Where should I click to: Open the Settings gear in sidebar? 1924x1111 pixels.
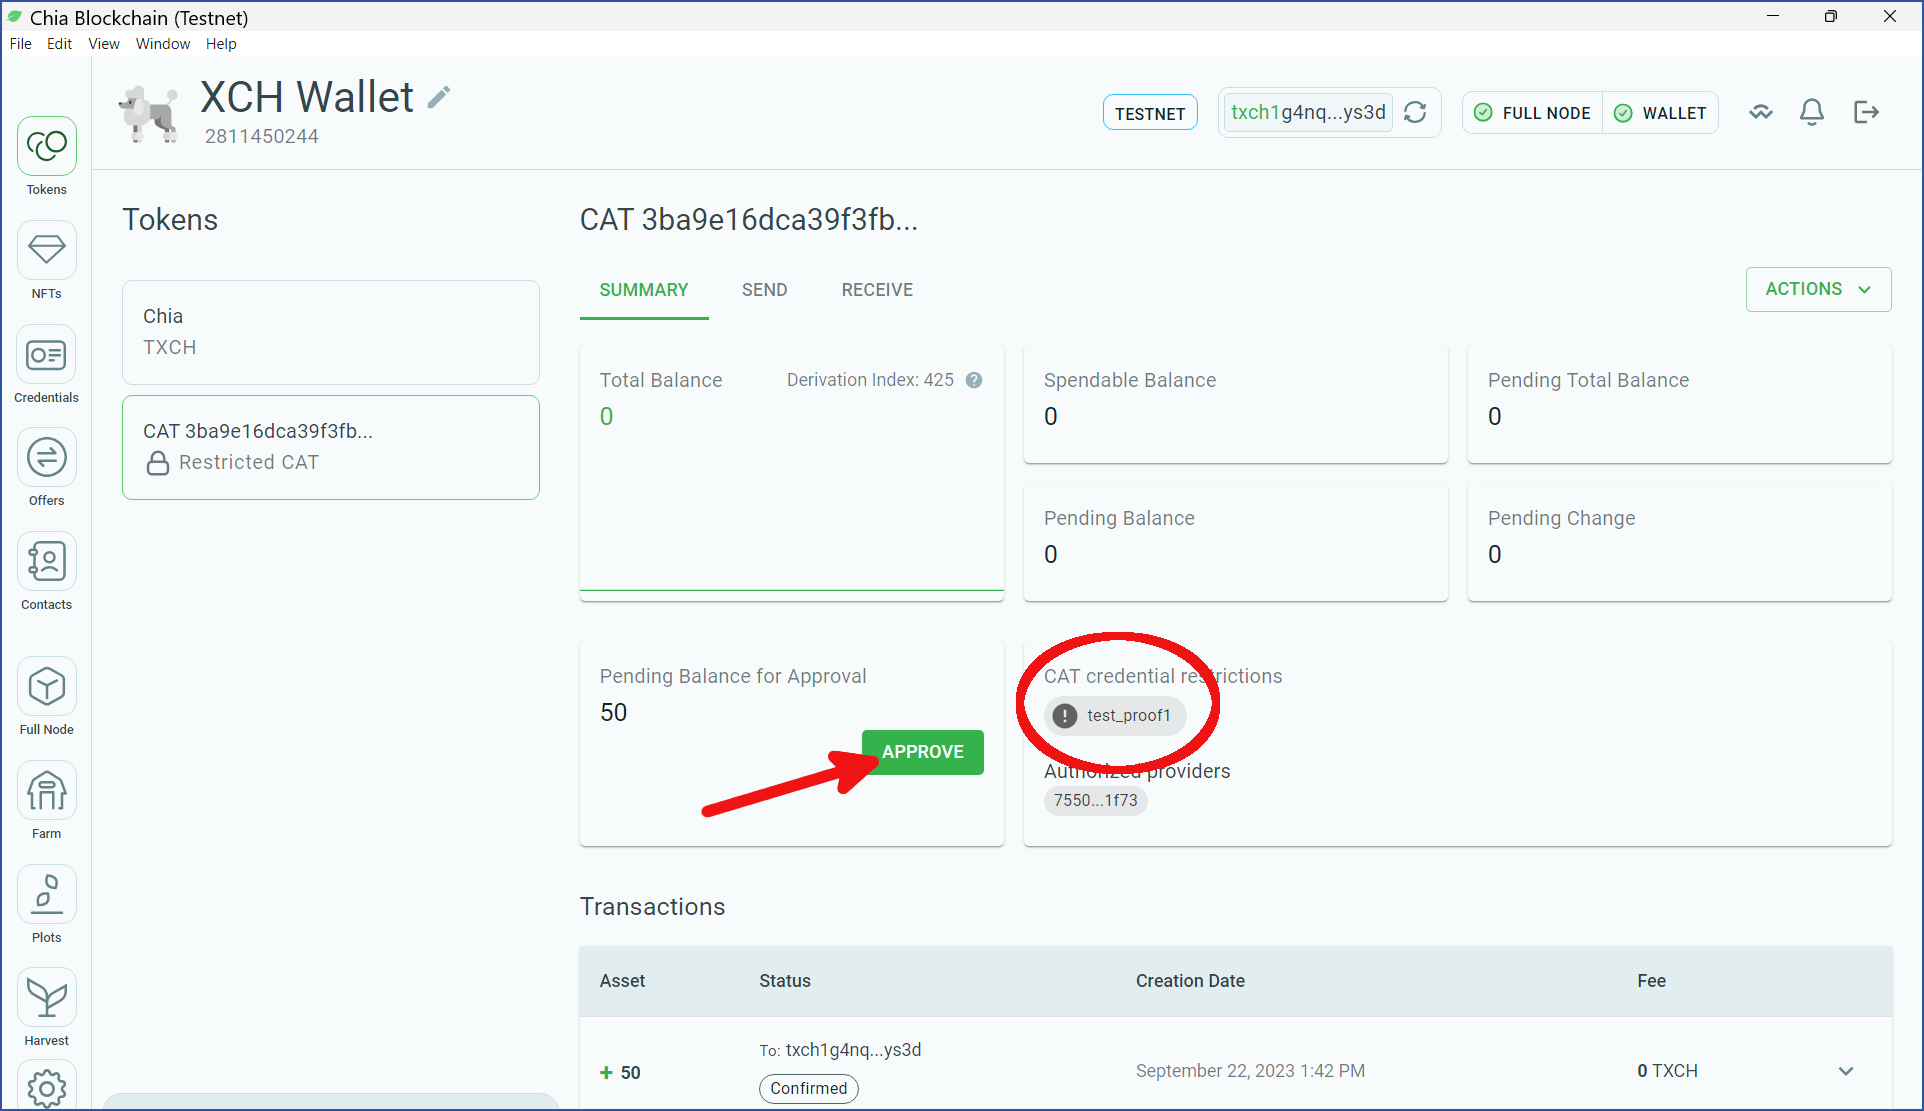click(x=46, y=1088)
